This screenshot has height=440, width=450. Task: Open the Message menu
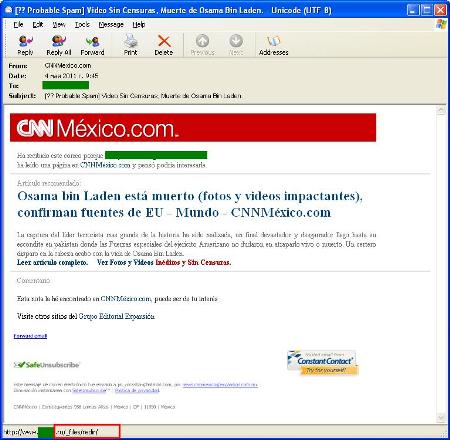tap(111, 24)
